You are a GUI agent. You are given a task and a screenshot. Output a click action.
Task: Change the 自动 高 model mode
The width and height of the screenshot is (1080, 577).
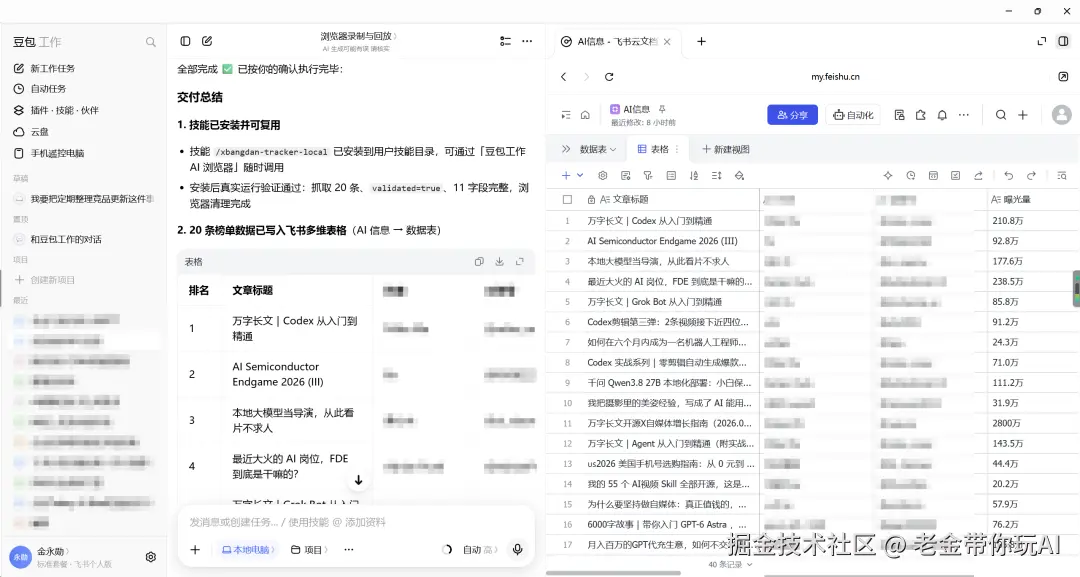478,549
